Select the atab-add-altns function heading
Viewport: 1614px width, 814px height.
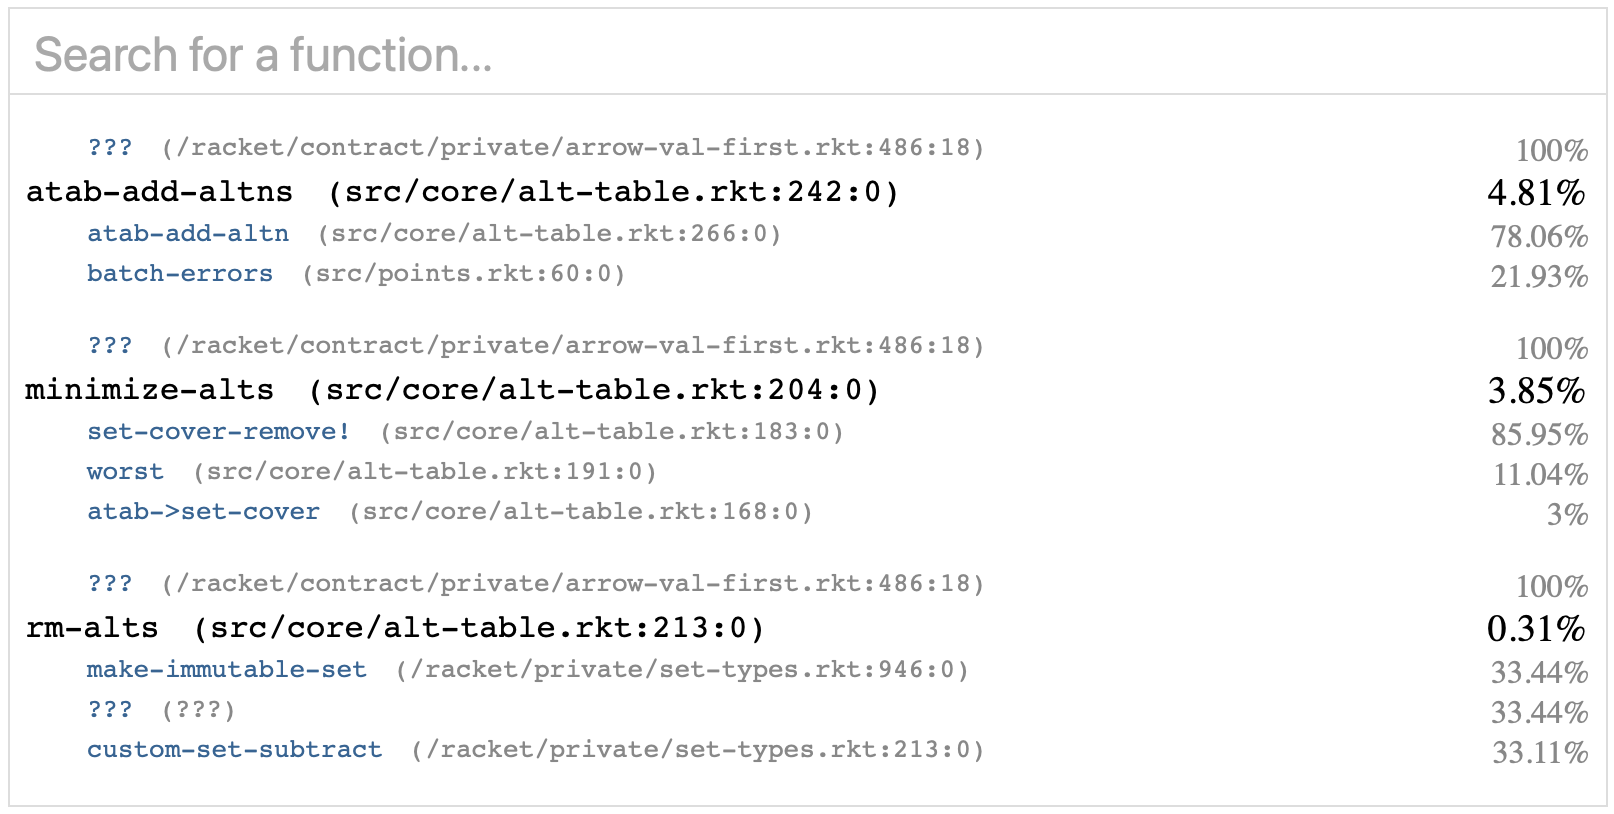[x=159, y=192]
